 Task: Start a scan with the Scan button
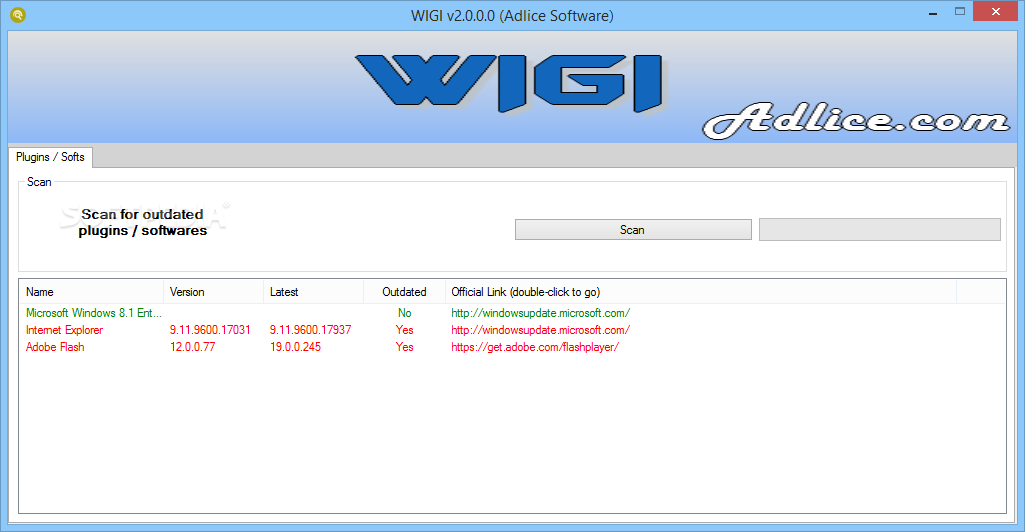pyautogui.click(x=633, y=229)
